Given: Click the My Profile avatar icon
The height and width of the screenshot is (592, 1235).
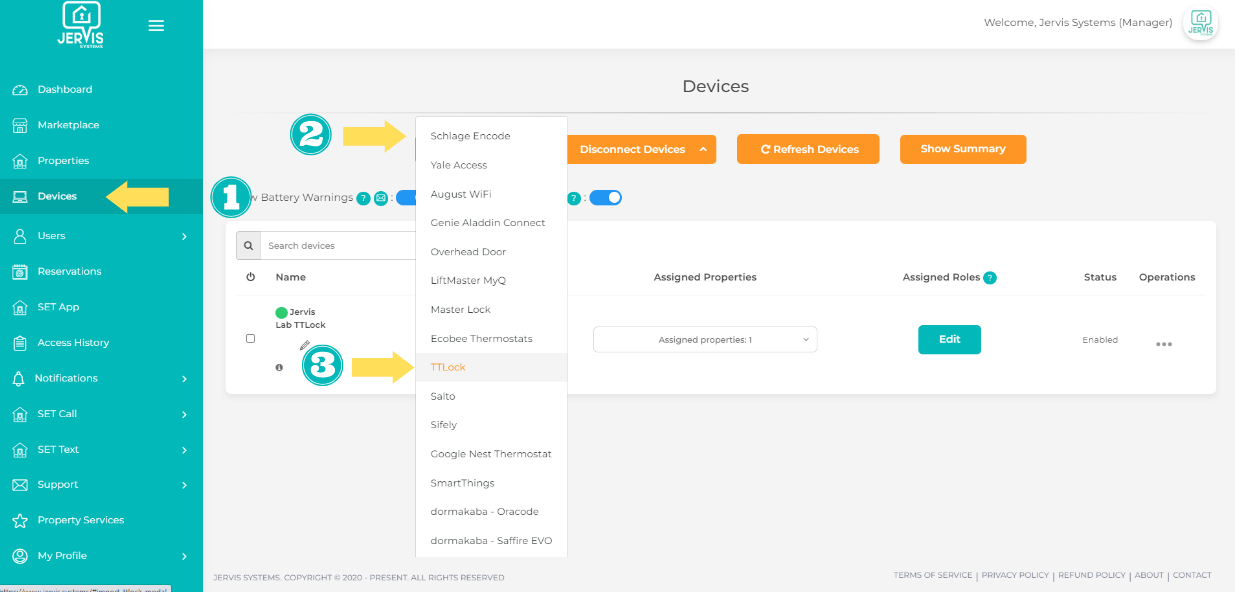Looking at the screenshot, I should 19,556.
